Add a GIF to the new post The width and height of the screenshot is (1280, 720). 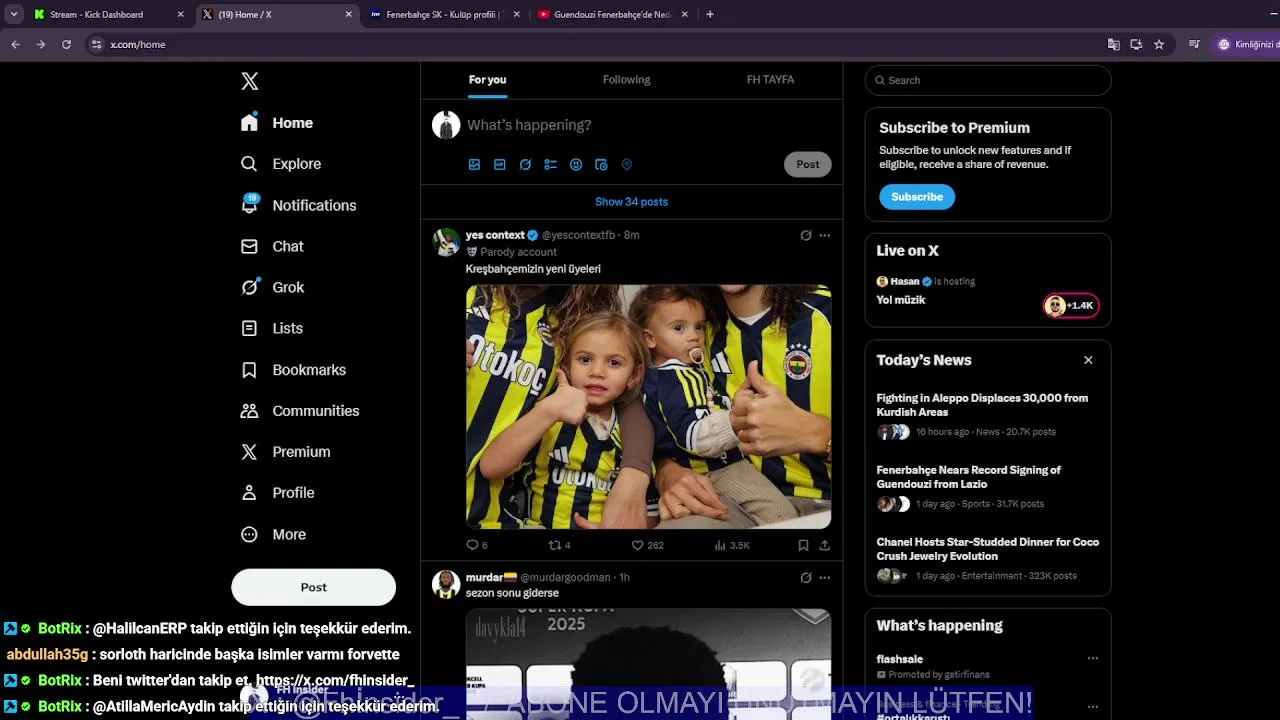pyautogui.click(x=500, y=165)
